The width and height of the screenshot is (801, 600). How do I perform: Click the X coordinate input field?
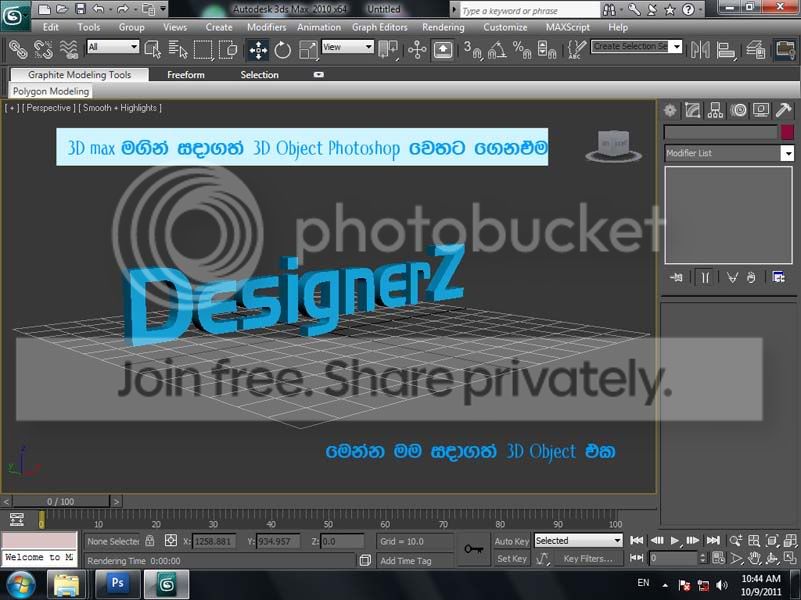(x=214, y=541)
